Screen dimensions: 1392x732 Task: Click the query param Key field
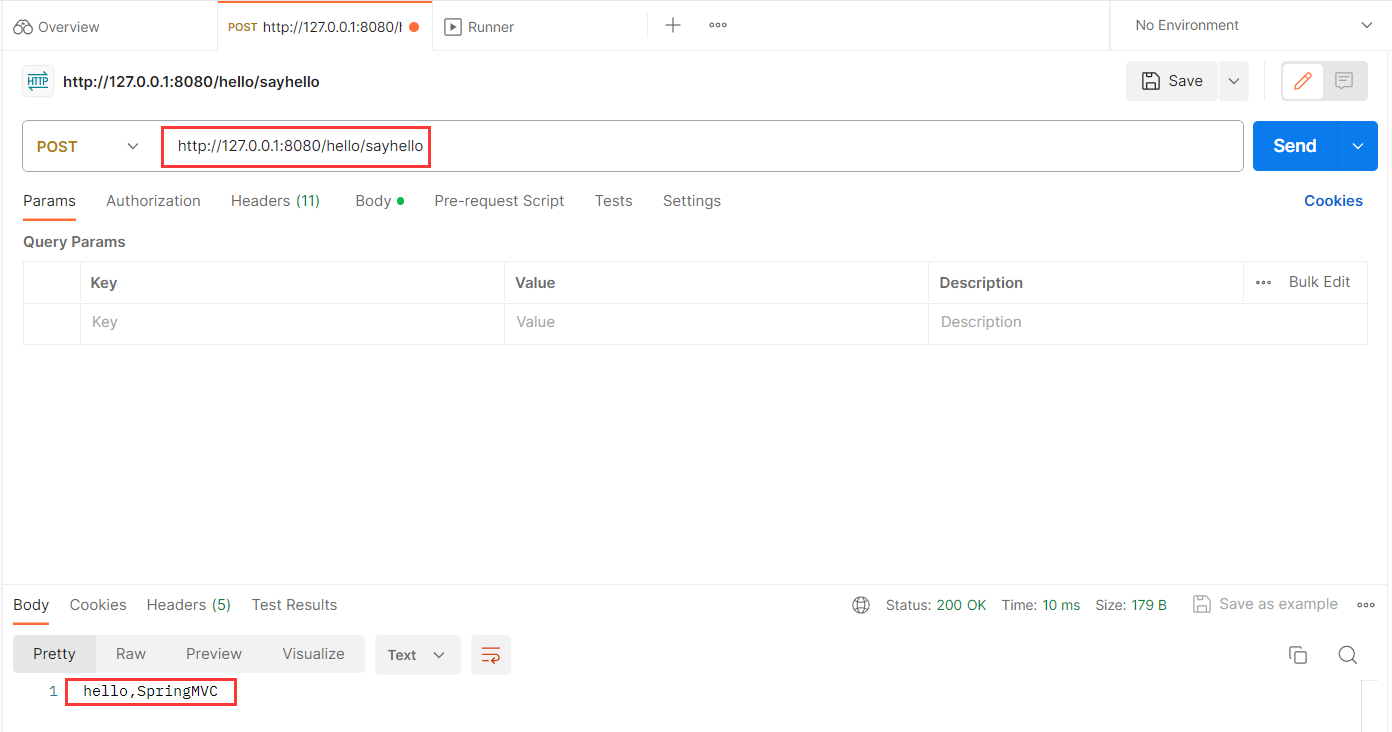tap(292, 322)
